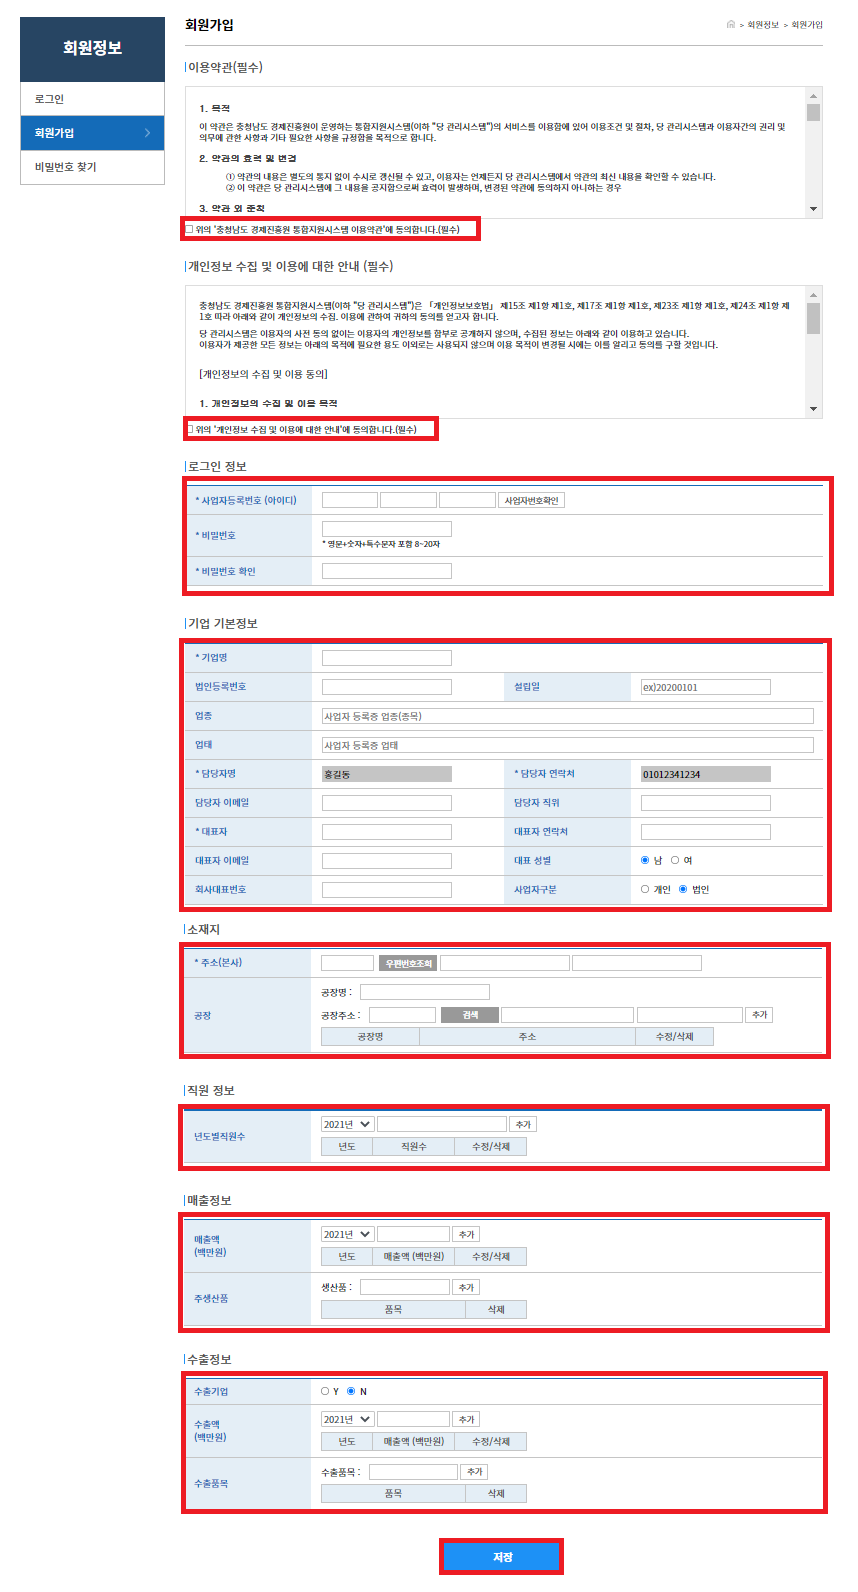Click the home icon in the breadcrumb
The height and width of the screenshot is (1592, 858).
tap(730, 24)
